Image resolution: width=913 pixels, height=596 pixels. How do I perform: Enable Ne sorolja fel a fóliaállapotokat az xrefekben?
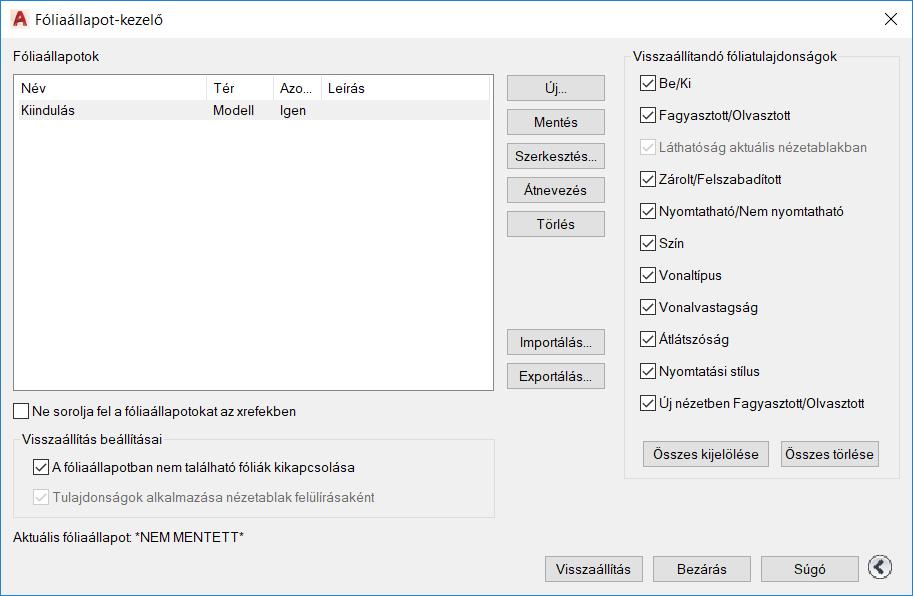(21, 411)
